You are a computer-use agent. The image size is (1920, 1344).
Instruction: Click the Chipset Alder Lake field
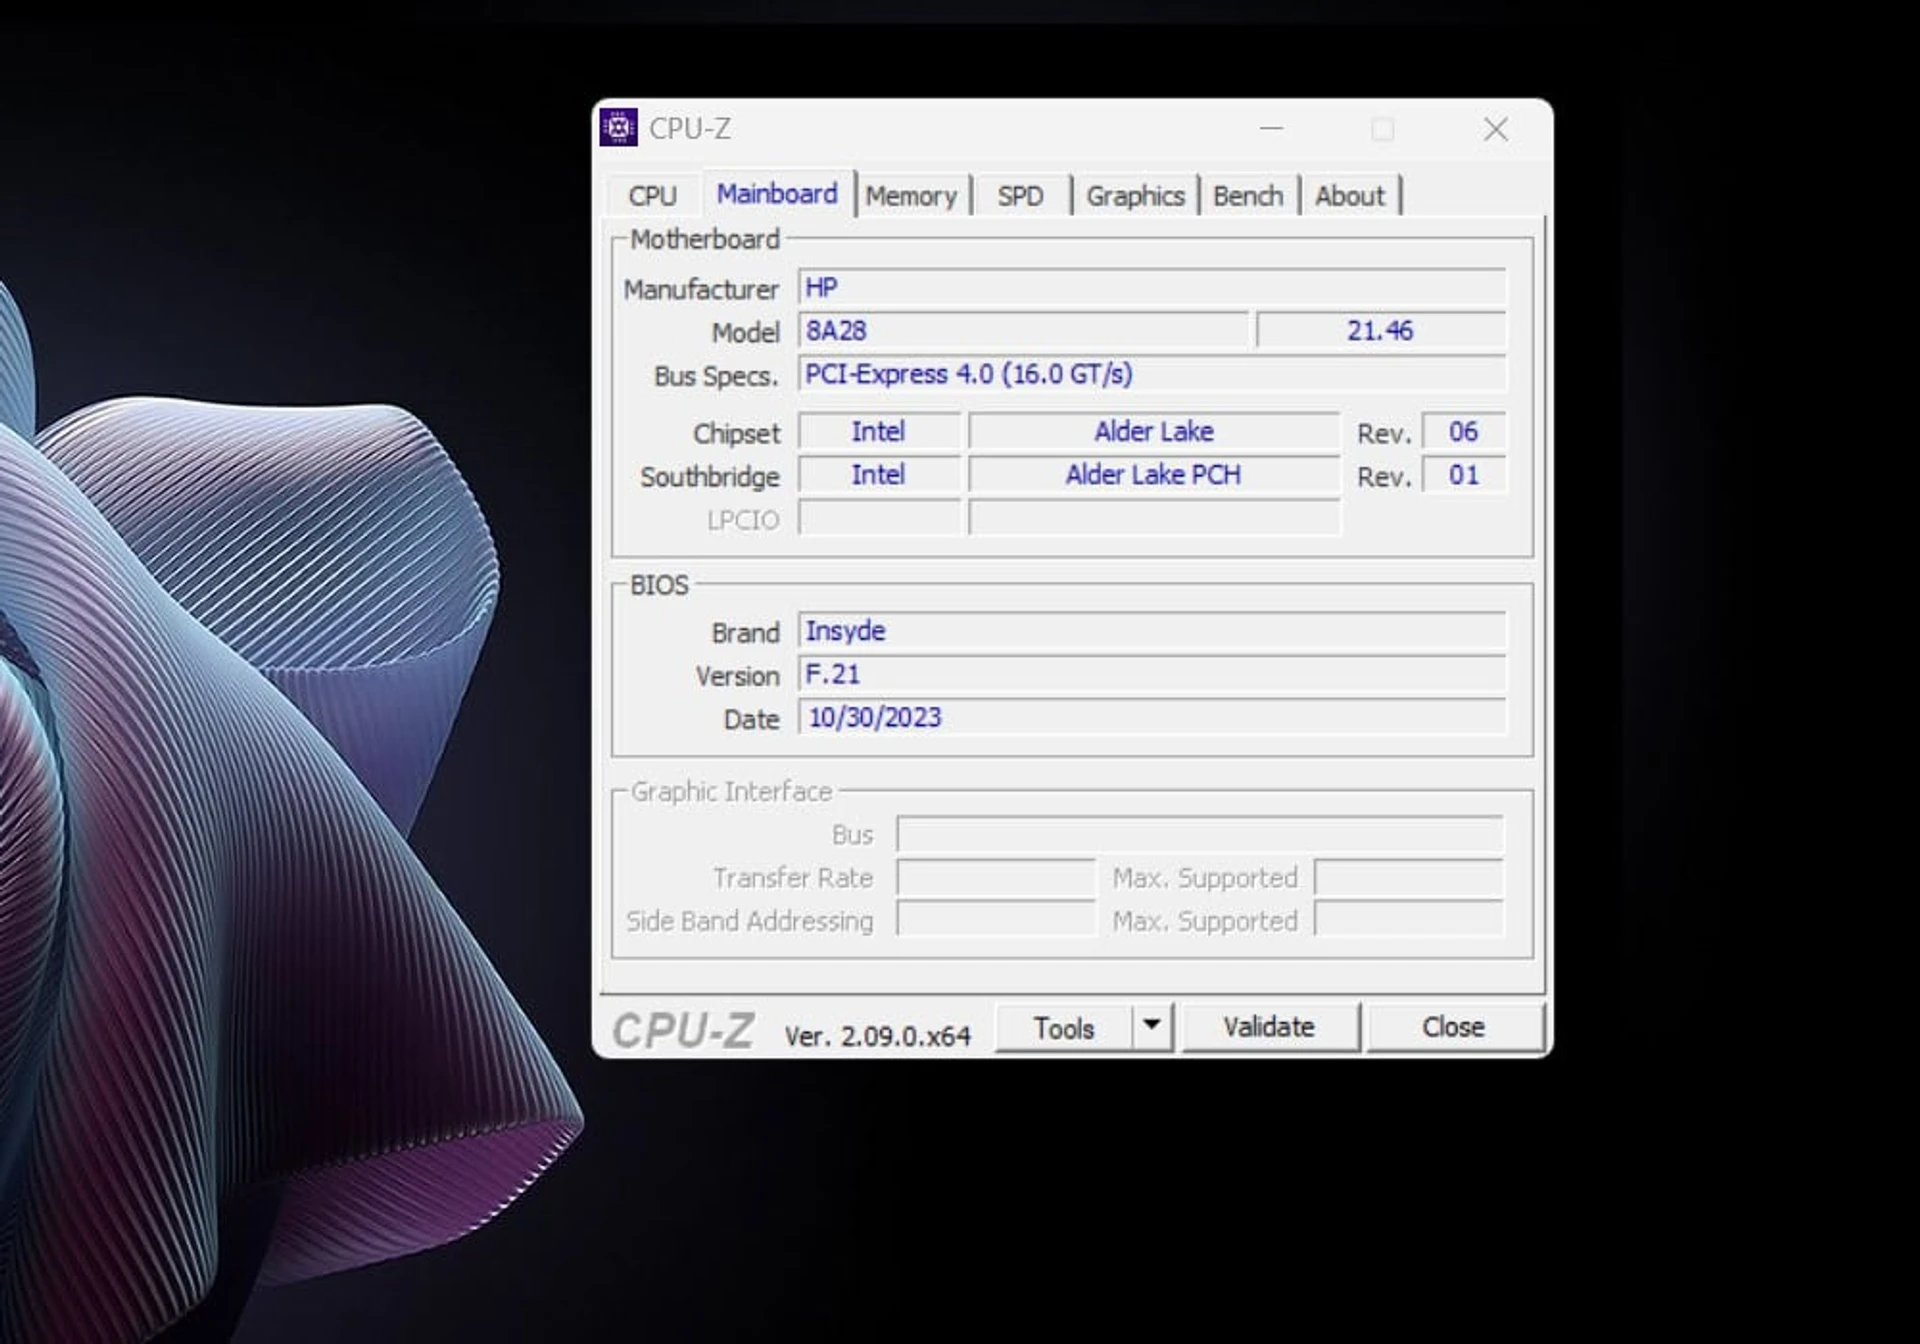click(x=1154, y=431)
